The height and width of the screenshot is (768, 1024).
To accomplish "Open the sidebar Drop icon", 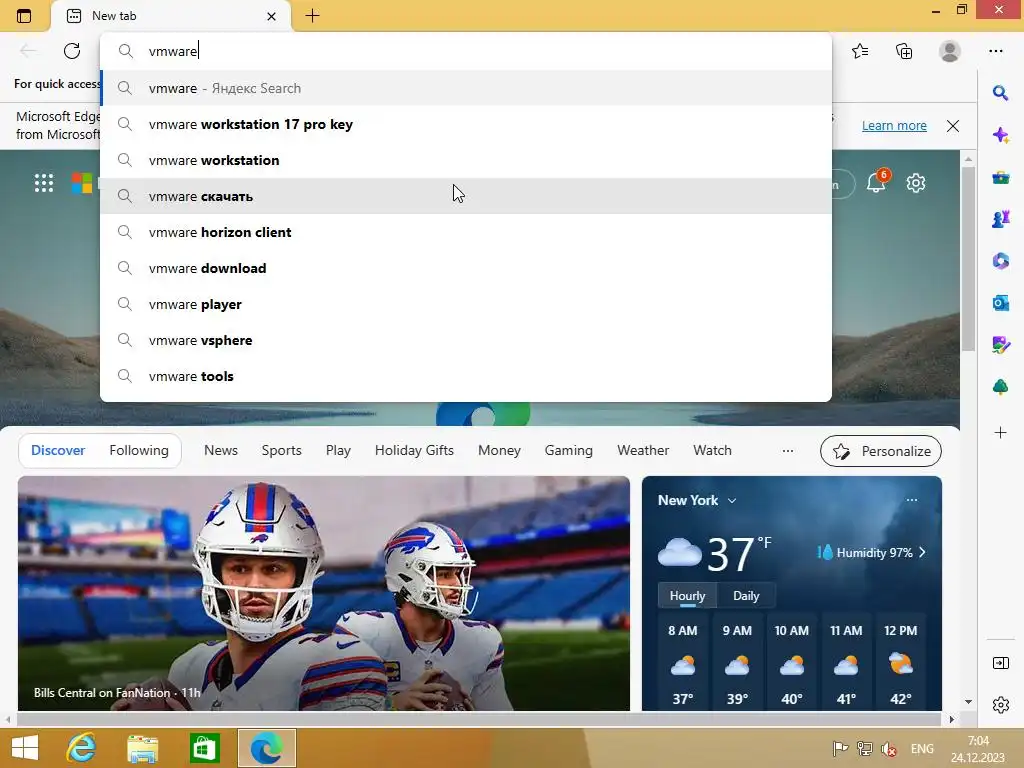I will coord(1000,345).
